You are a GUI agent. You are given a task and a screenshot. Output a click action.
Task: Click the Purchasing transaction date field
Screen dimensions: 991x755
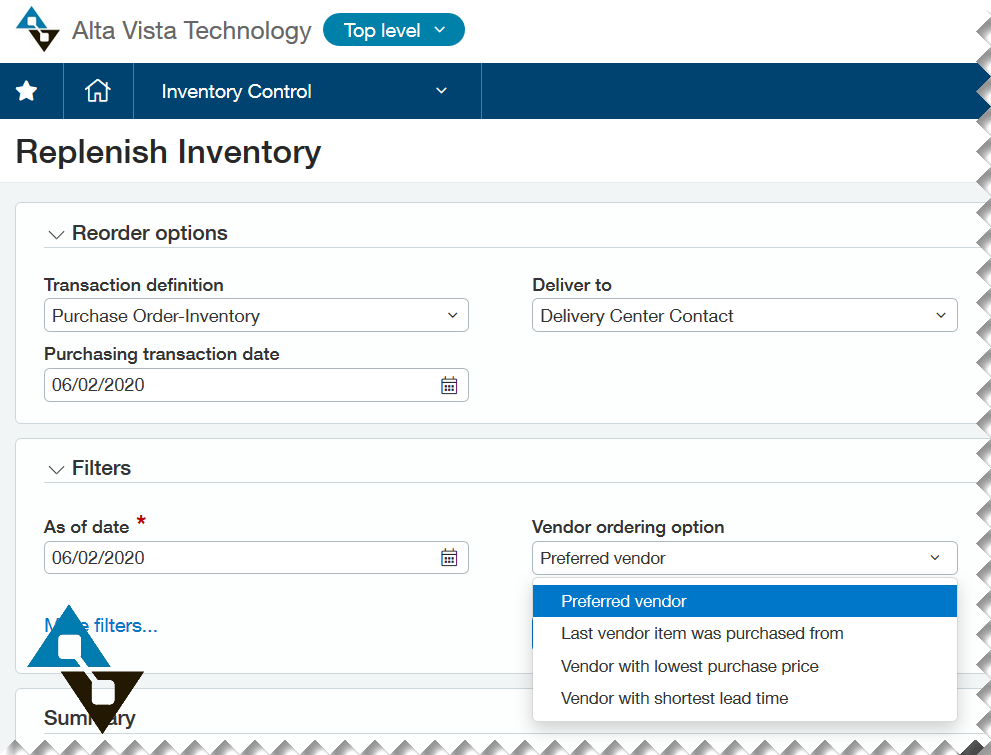pos(240,385)
